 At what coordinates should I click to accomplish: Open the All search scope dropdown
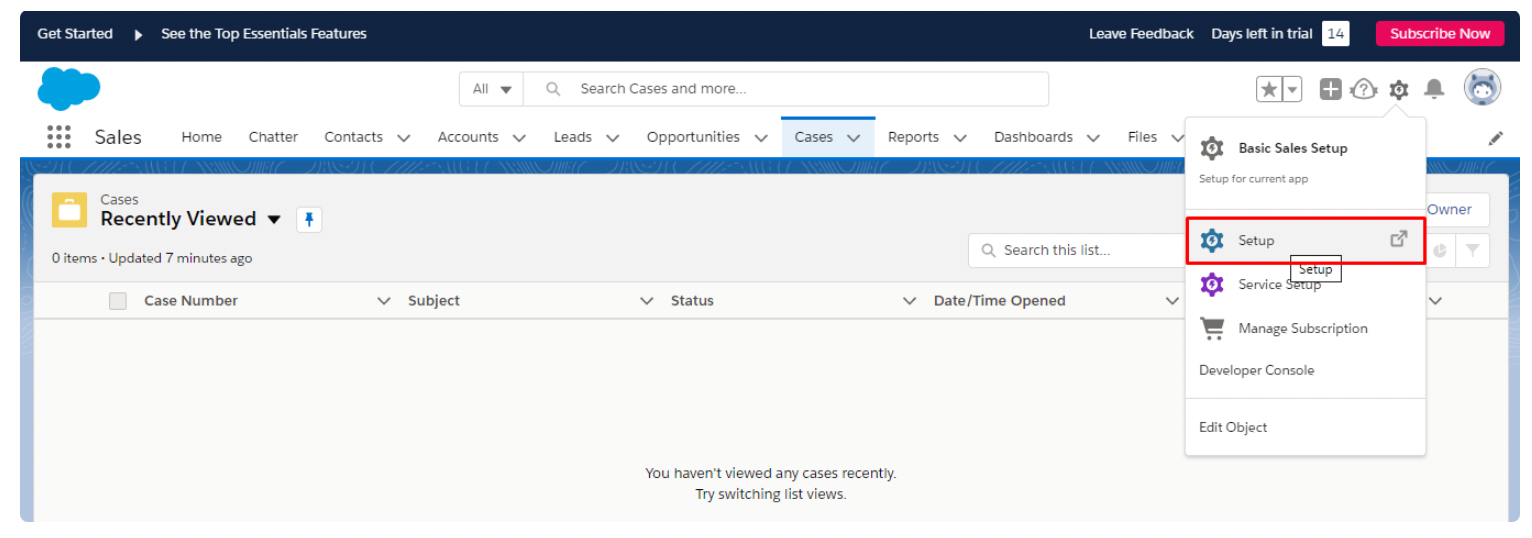492,89
